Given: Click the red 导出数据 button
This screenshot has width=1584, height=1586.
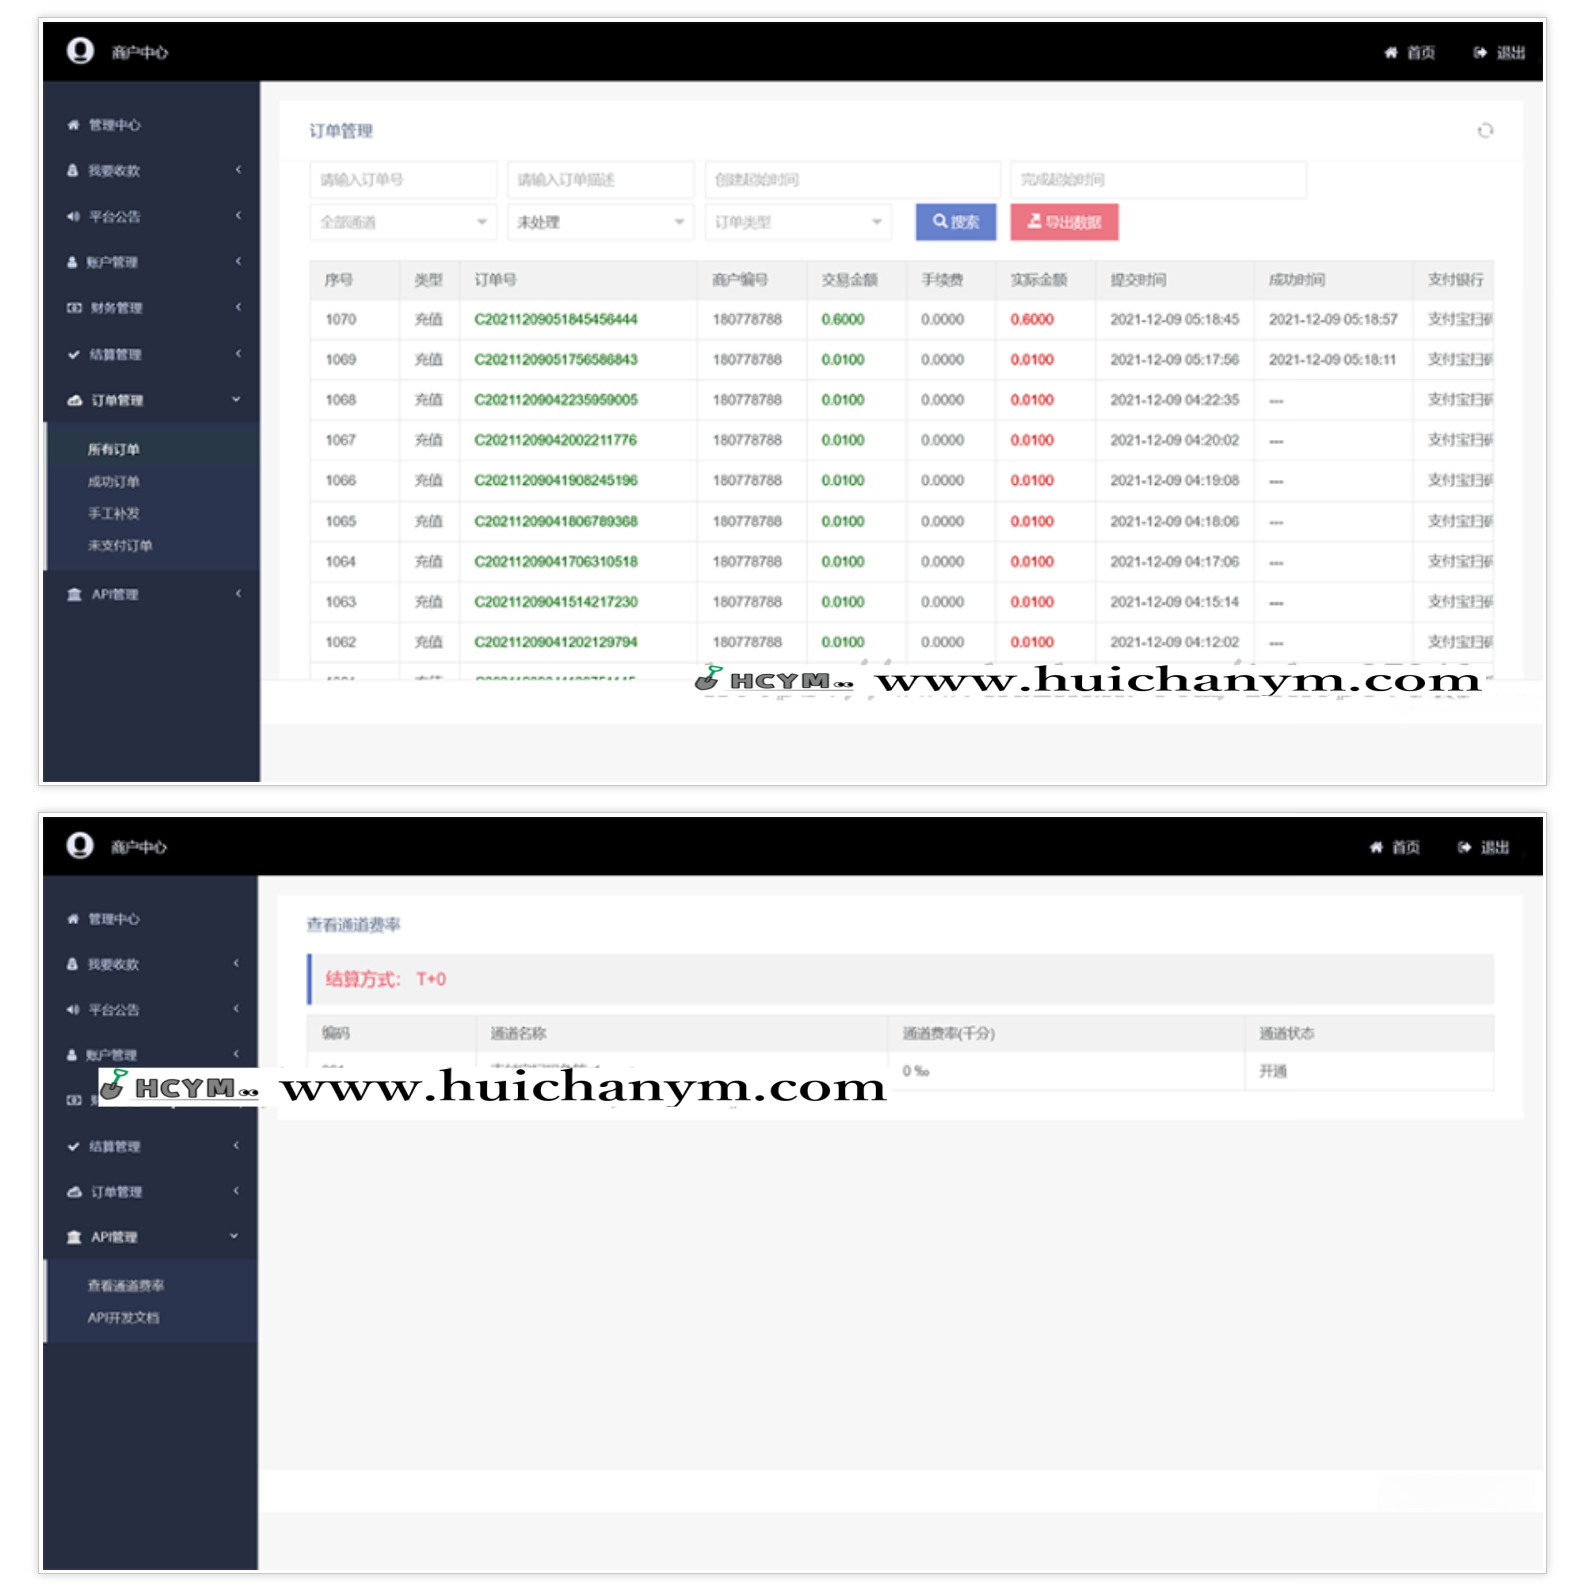Looking at the screenshot, I should 1064,222.
